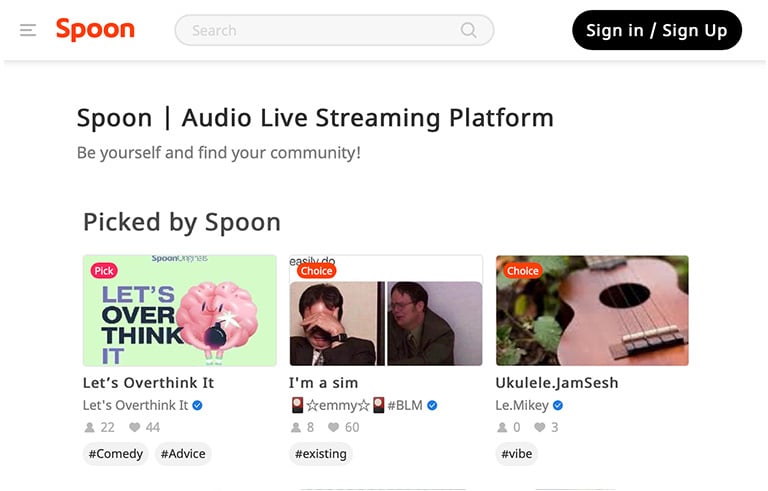Click the Let's Overthink It host name
Screen dimensions: 768x491
[x=135, y=405]
